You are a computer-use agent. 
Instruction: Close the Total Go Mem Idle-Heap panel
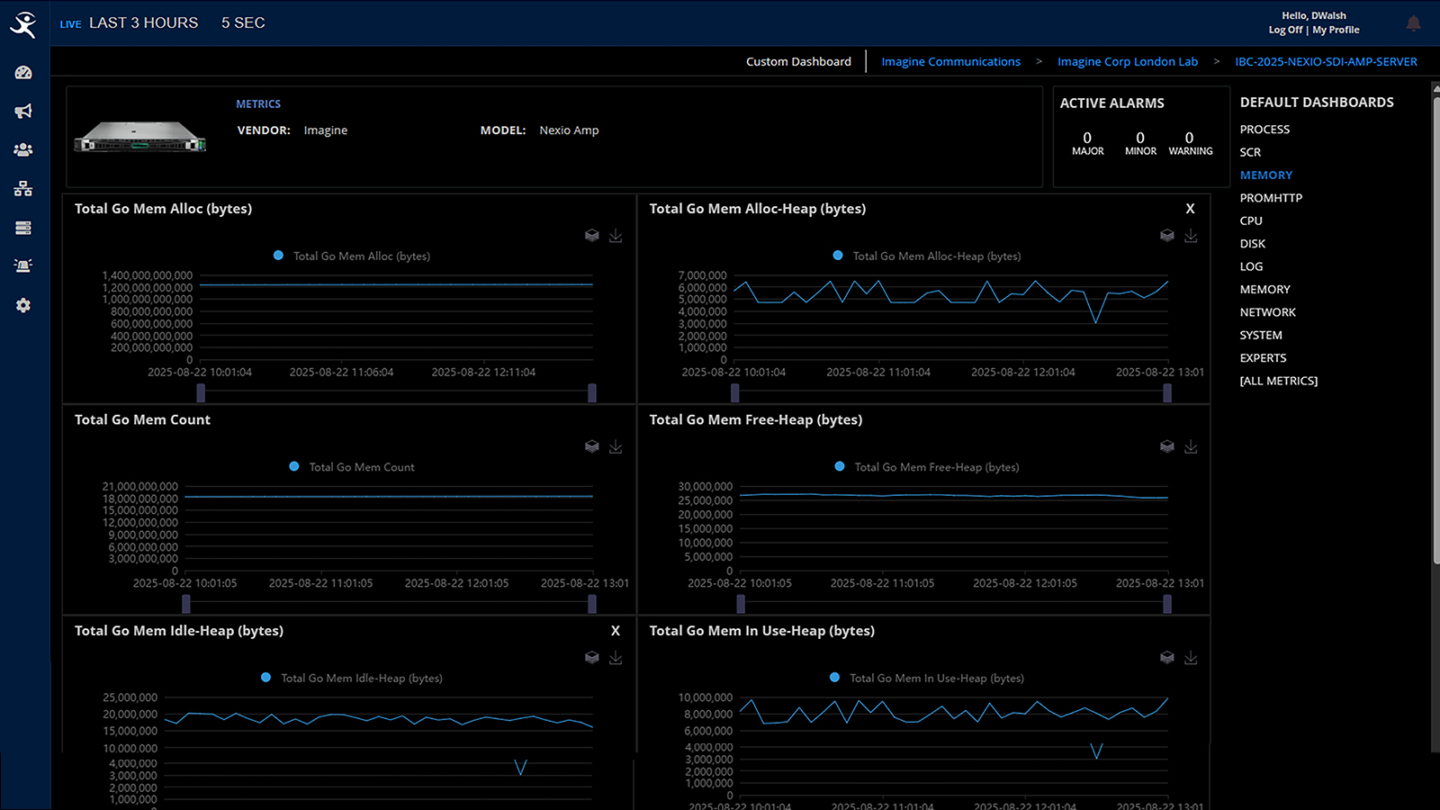(x=616, y=631)
